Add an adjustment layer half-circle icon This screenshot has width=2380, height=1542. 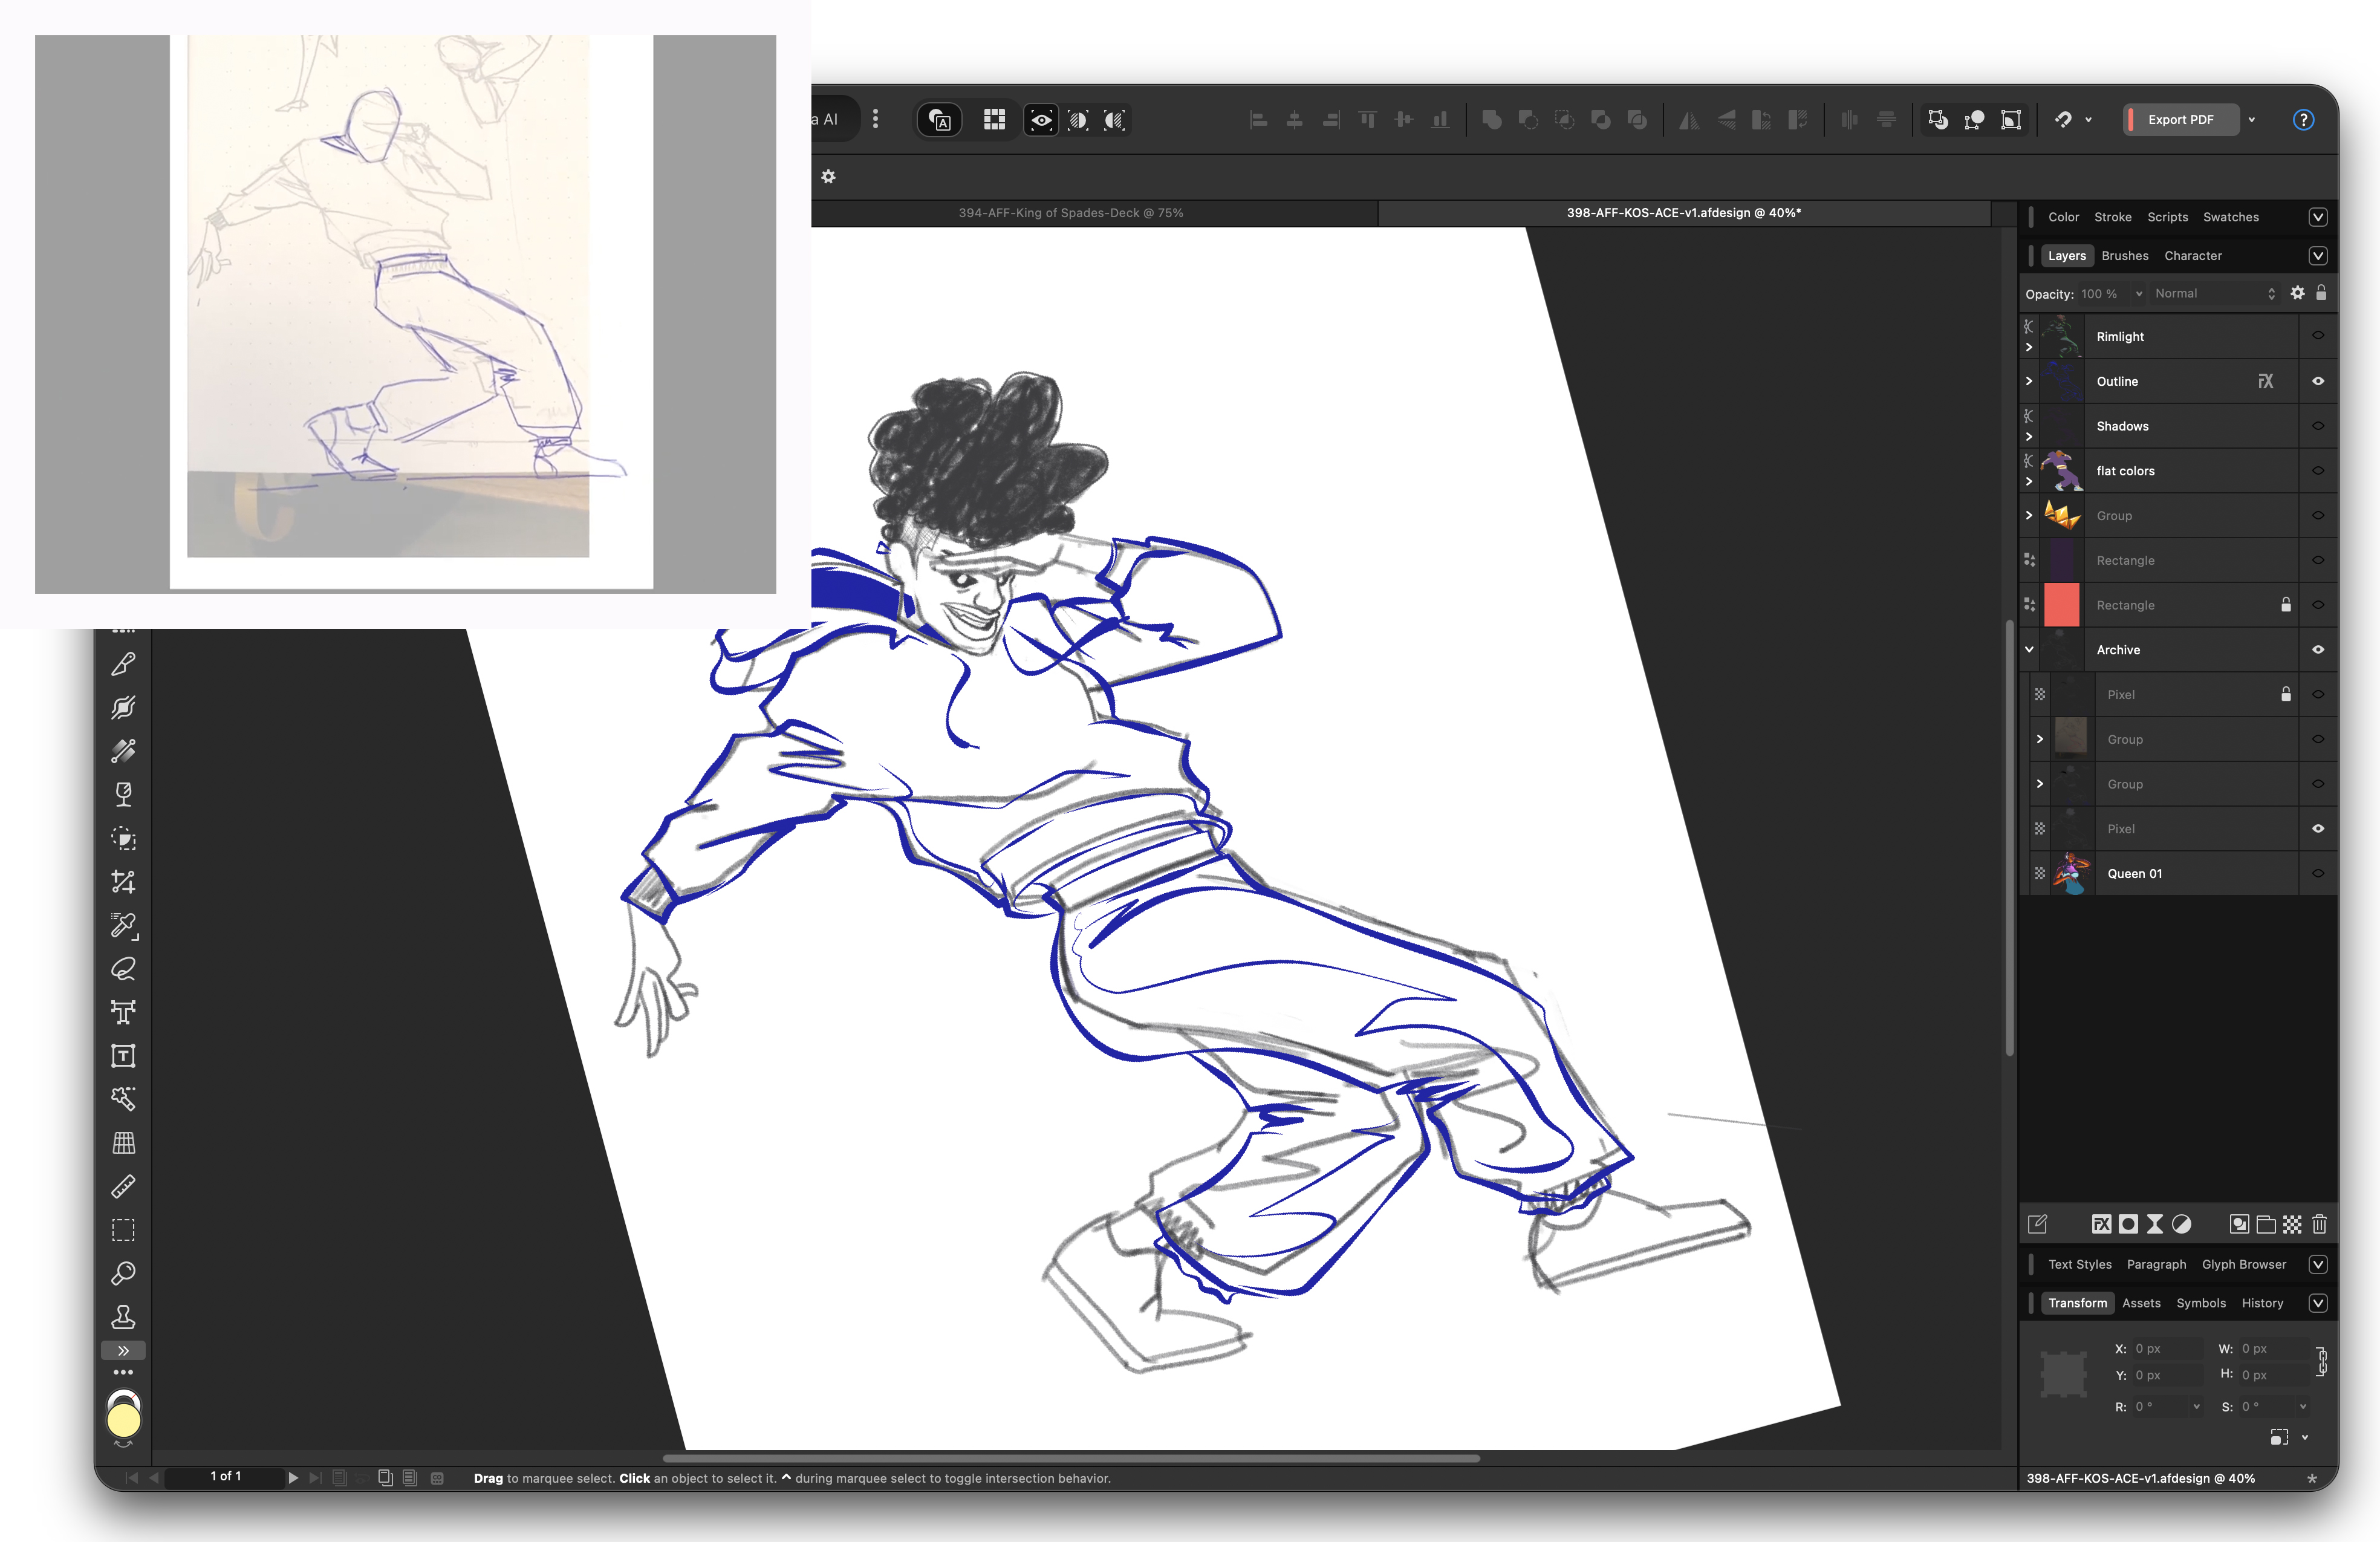click(x=2182, y=1224)
